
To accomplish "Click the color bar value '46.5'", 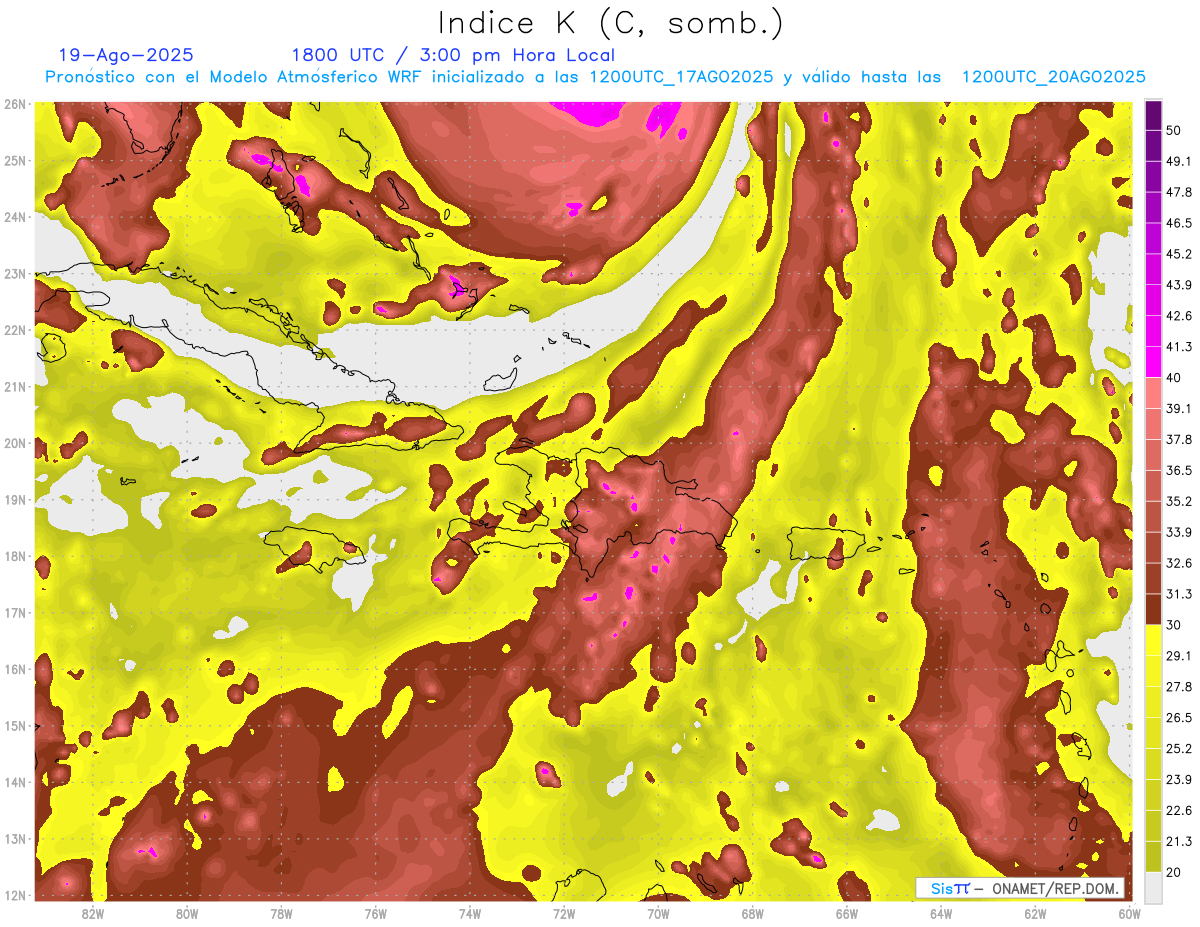I will click(1179, 223).
